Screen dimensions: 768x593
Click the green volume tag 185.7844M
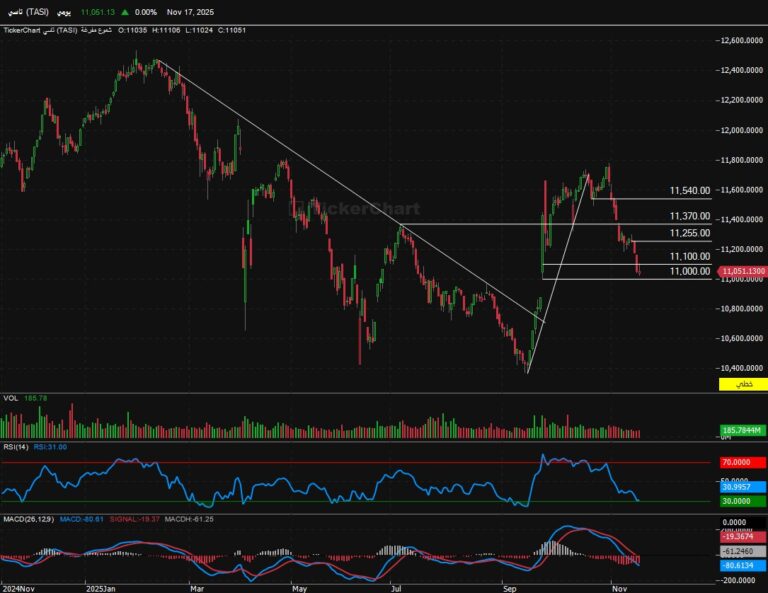(x=743, y=430)
